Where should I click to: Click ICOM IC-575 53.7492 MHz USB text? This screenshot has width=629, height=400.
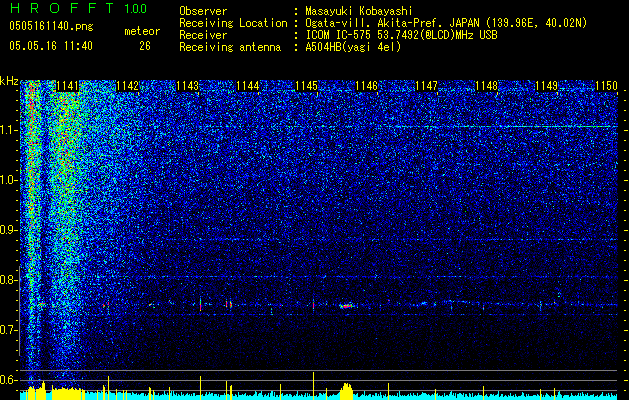click(x=401, y=35)
